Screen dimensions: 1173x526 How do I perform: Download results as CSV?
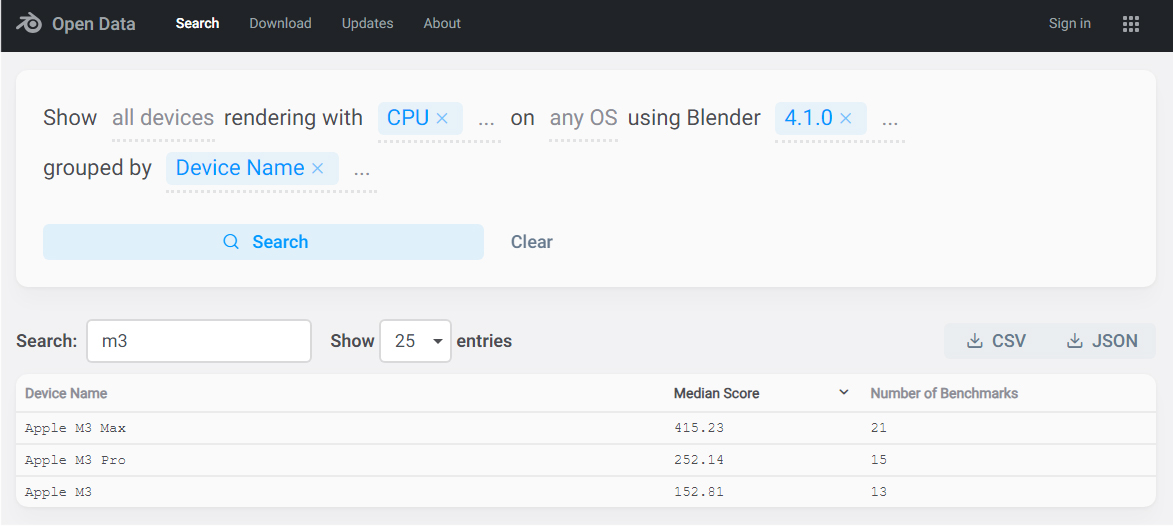point(996,341)
